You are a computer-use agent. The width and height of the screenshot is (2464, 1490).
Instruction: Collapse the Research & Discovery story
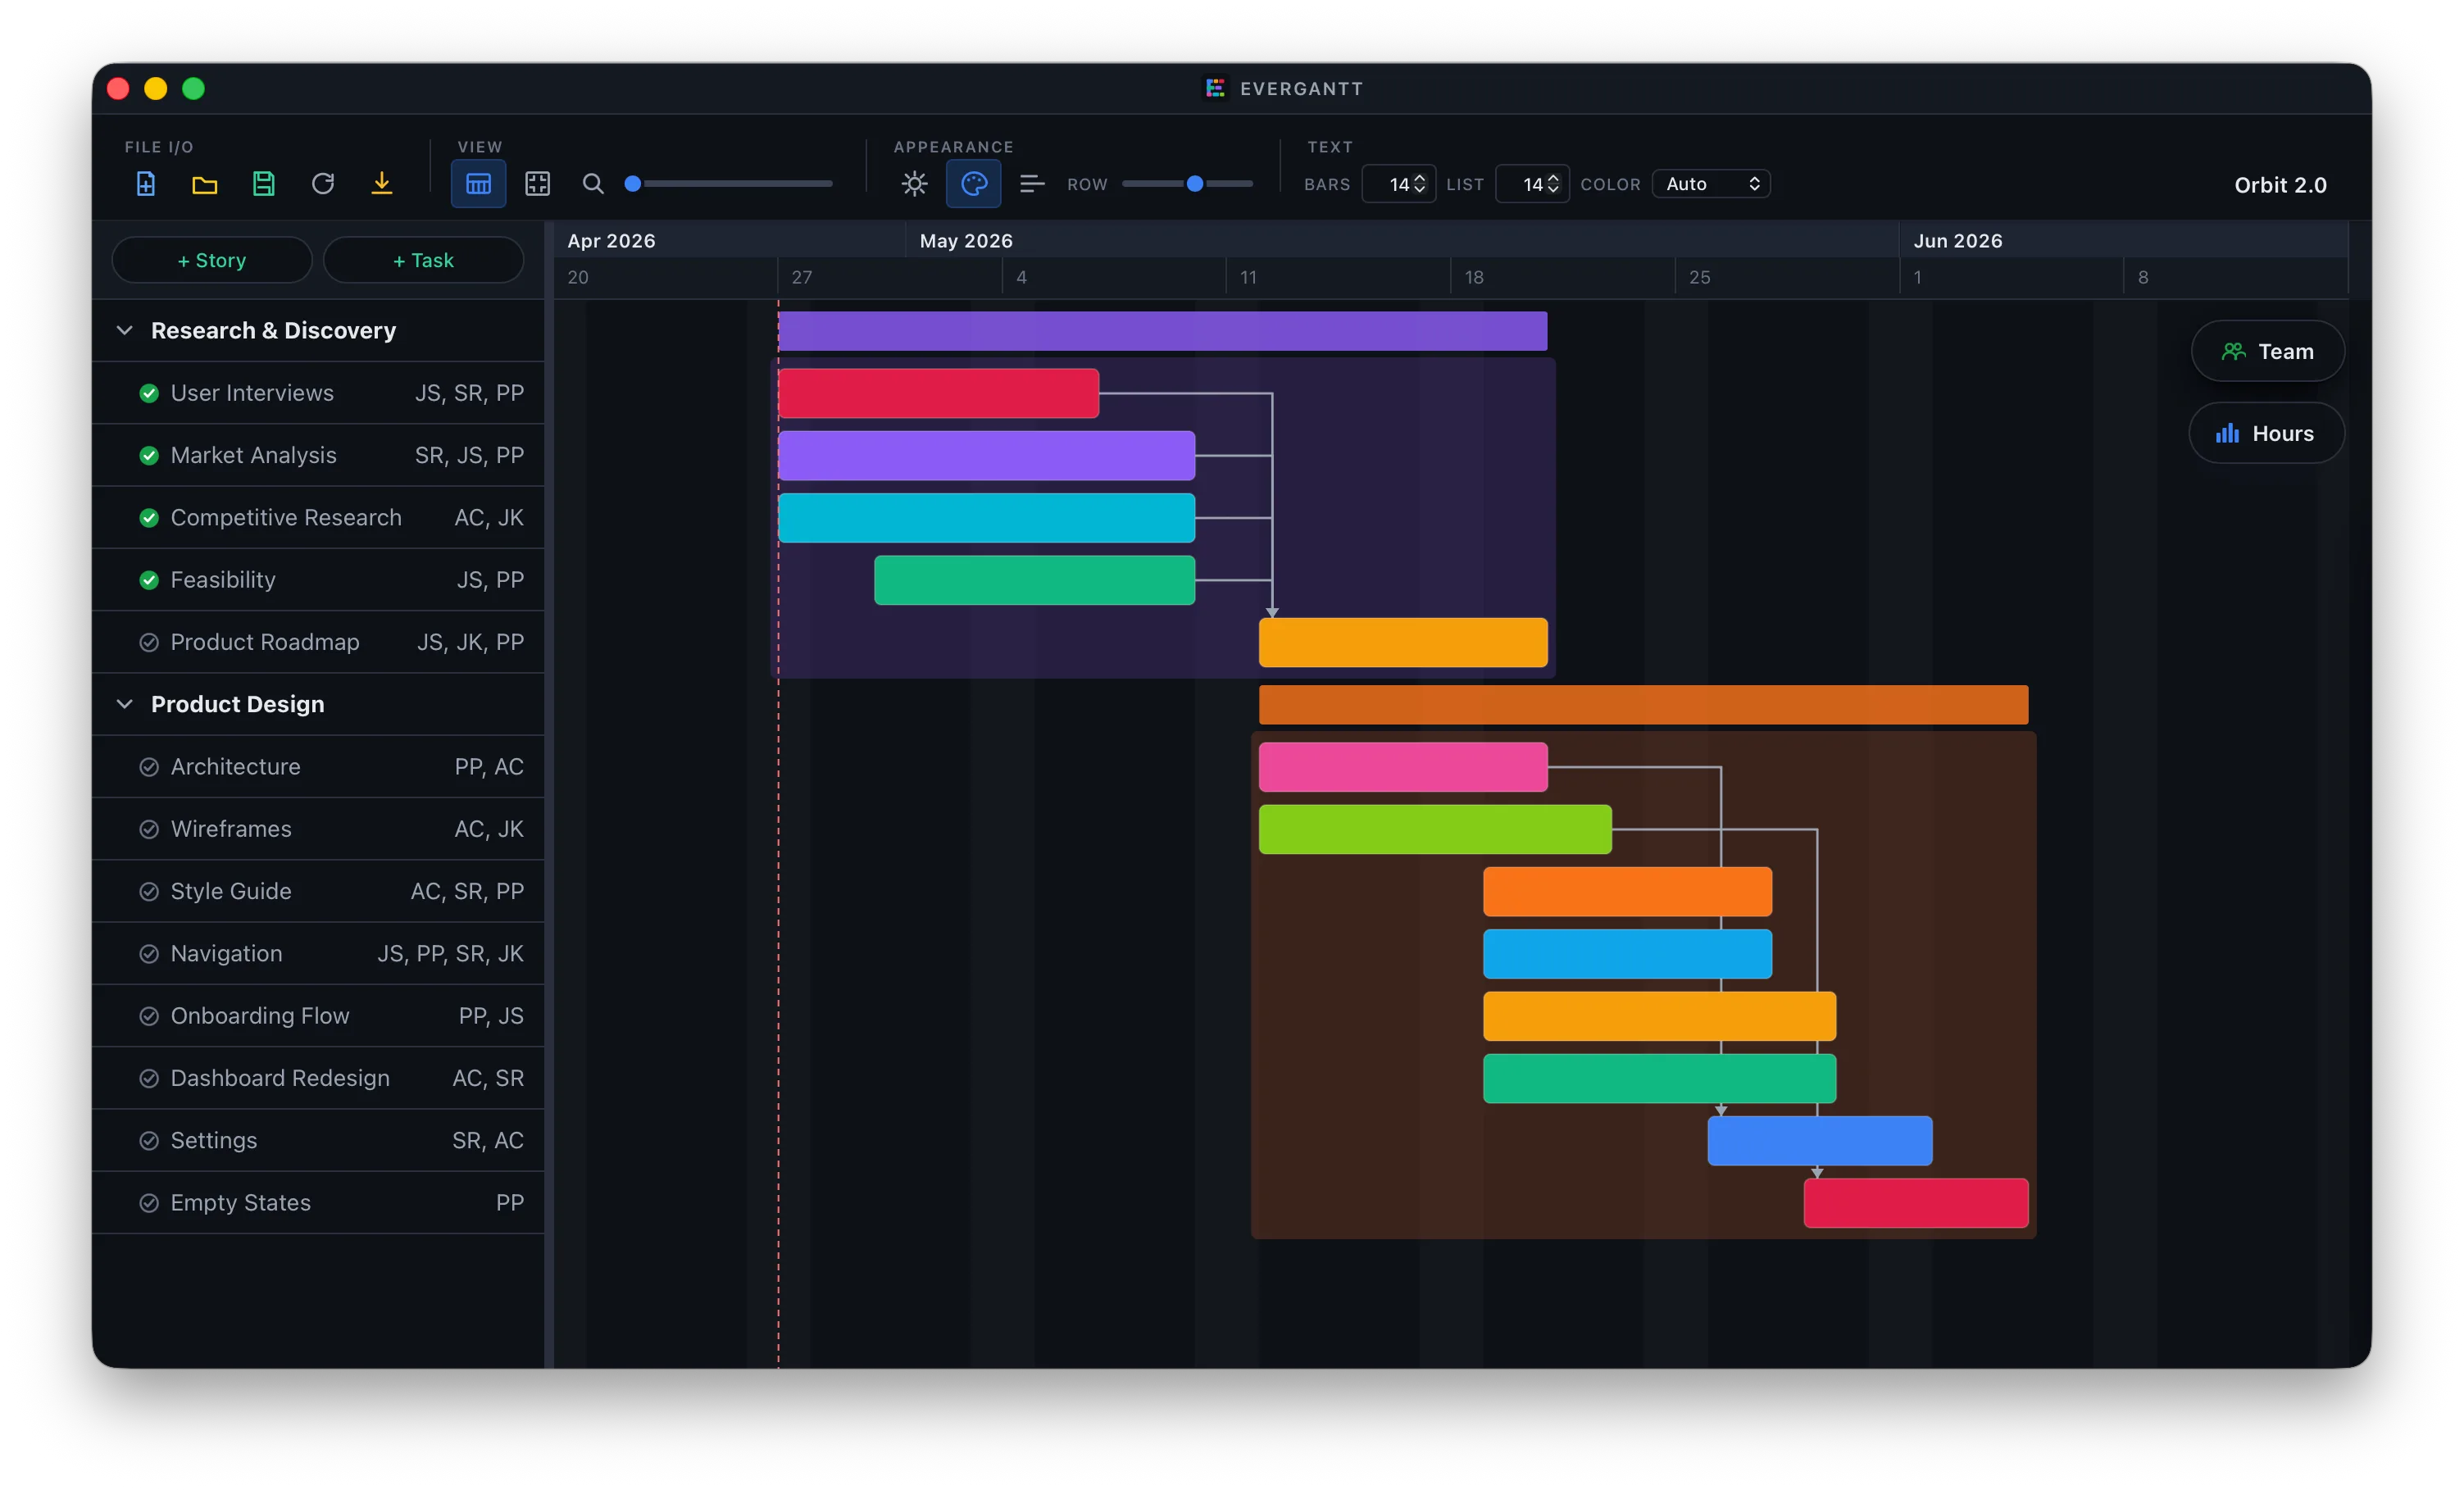tap(125, 330)
